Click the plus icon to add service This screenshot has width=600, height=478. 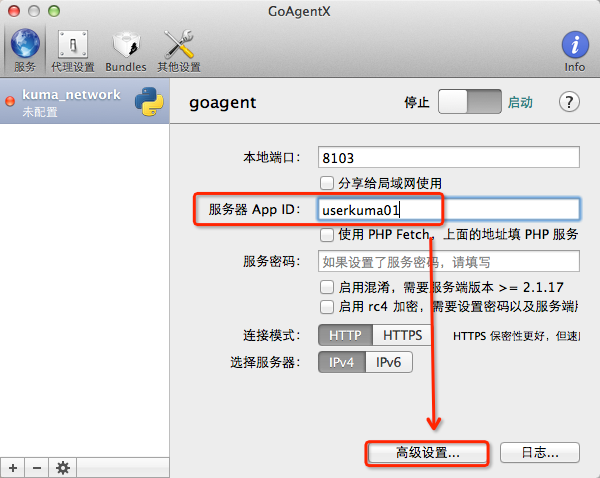[13, 467]
